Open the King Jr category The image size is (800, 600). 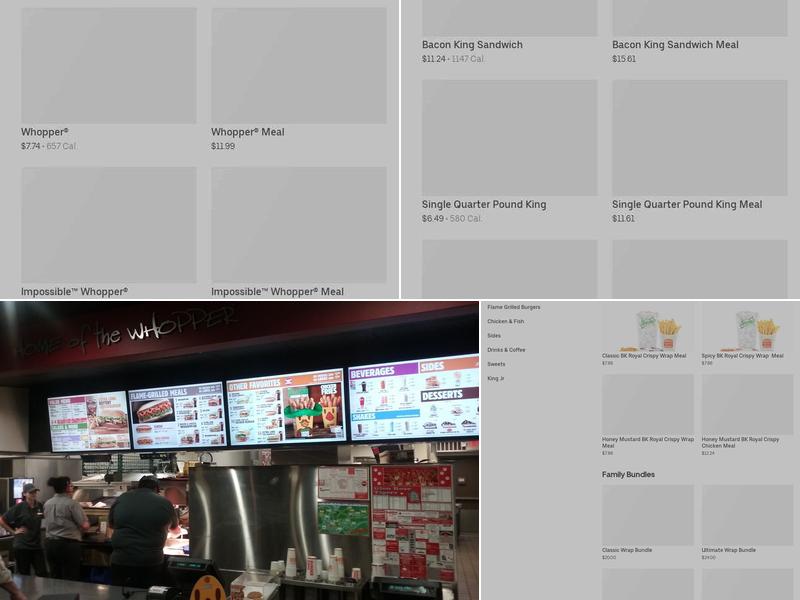pos(495,379)
